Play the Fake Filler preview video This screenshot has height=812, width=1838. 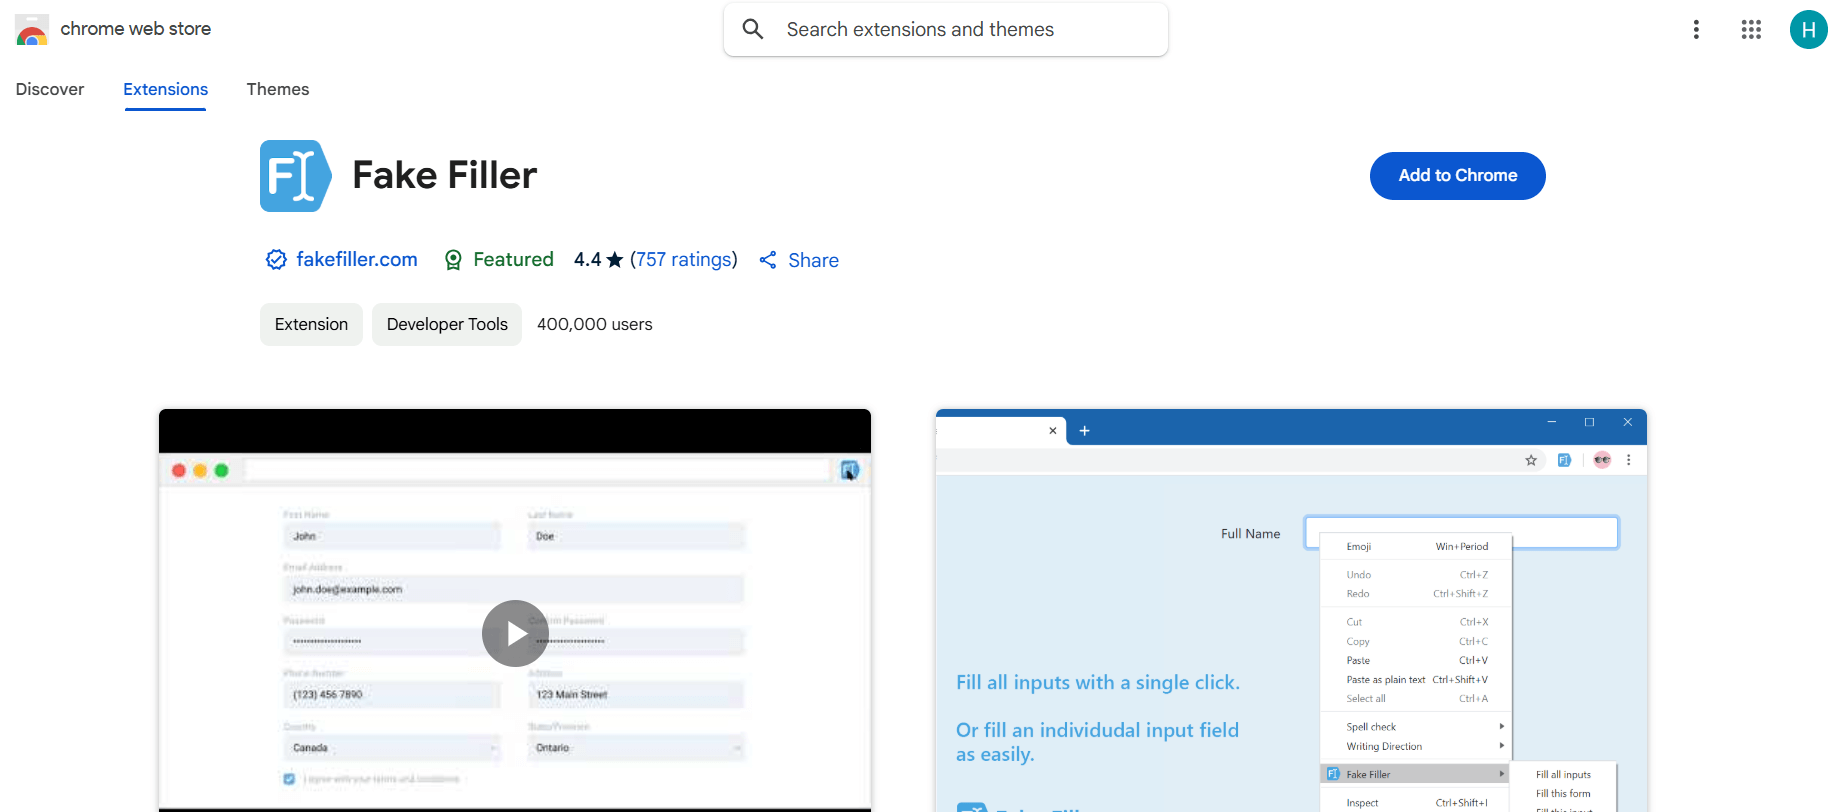click(515, 633)
